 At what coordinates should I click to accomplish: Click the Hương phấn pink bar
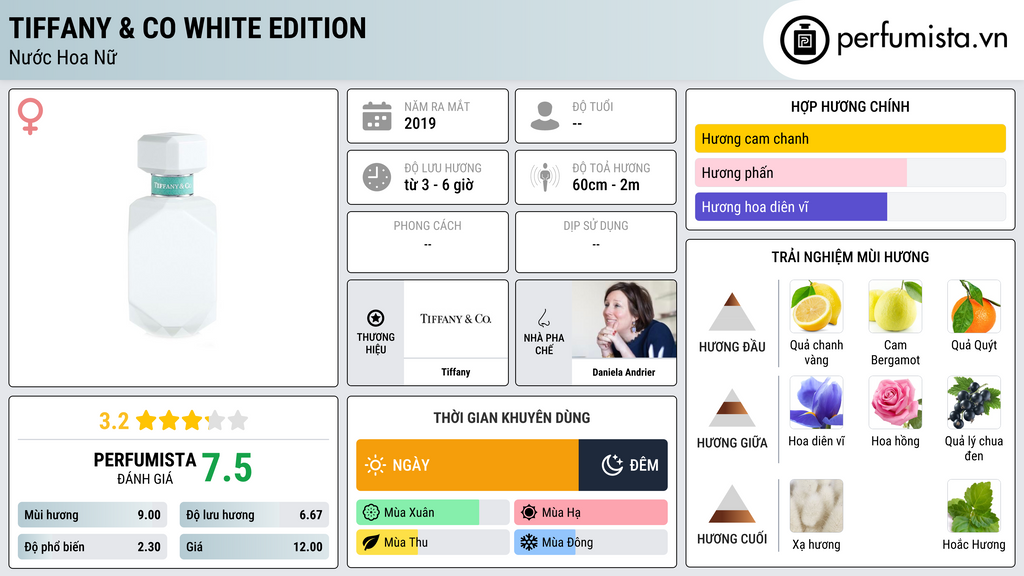pos(801,172)
